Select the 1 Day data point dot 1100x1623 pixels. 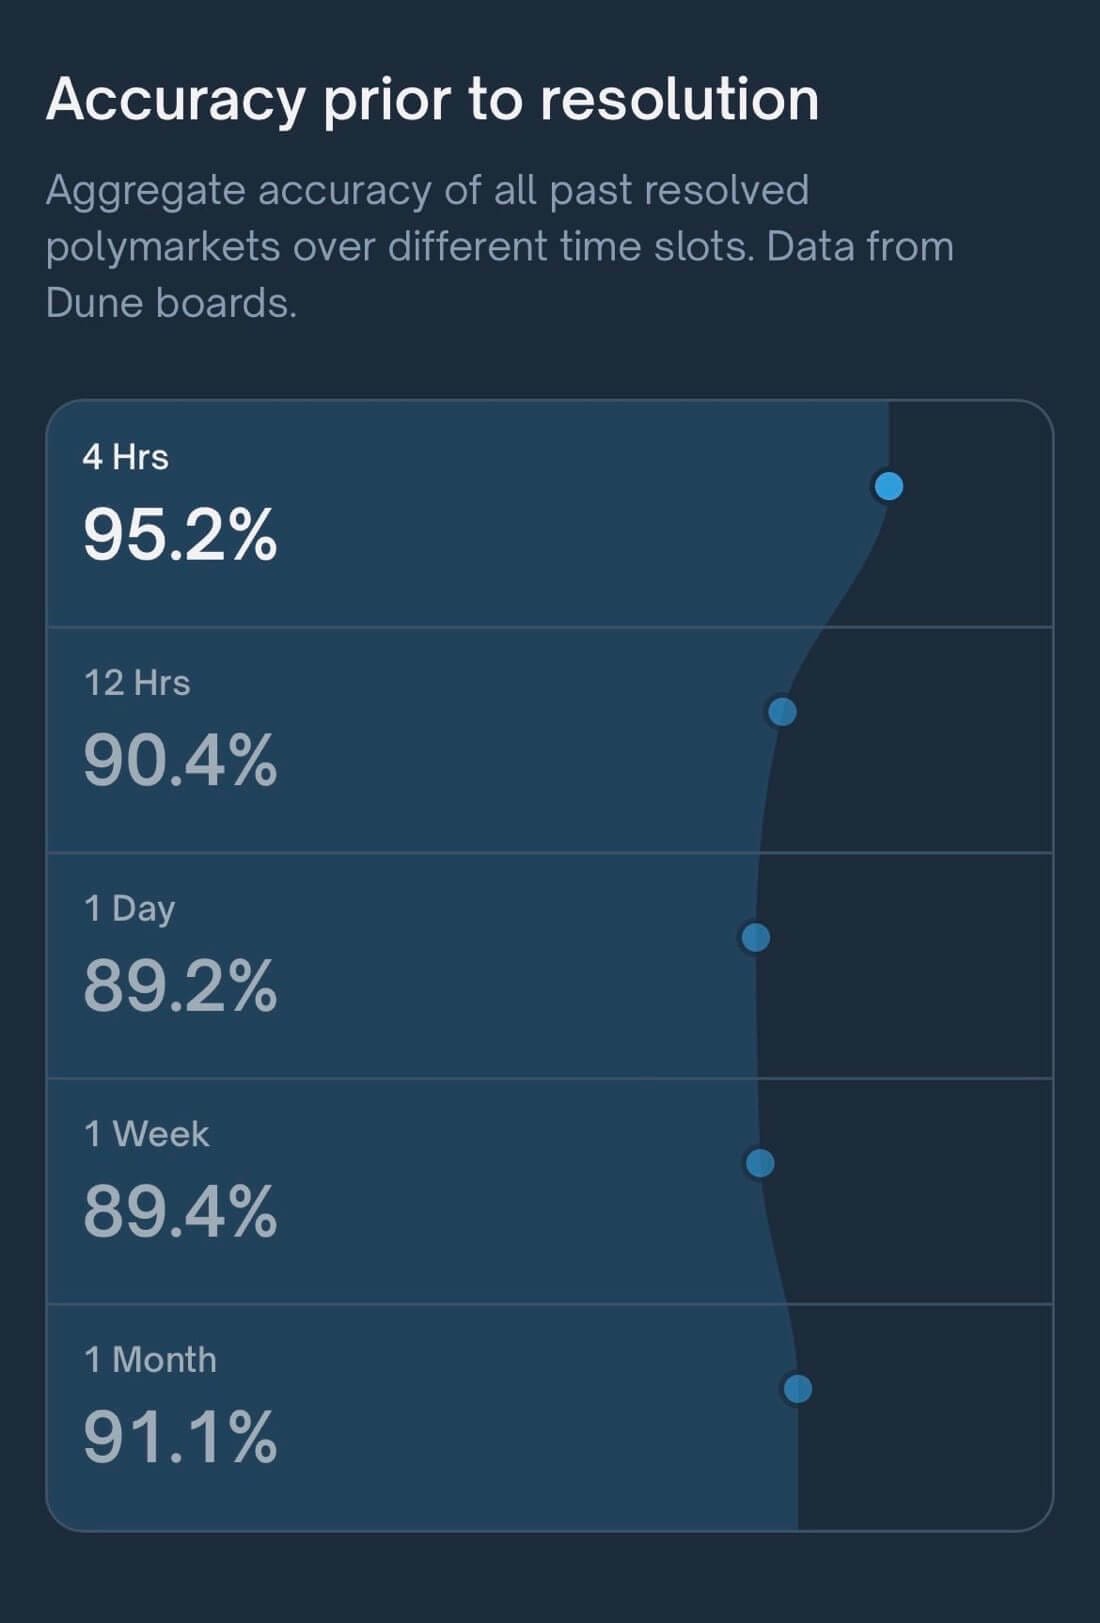(755, 938)
